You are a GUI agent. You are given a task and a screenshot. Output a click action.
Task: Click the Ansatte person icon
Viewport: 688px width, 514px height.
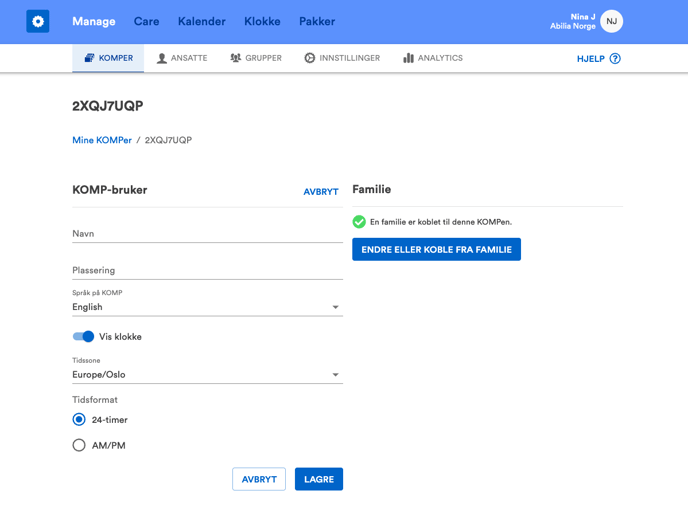click(161, 58)
